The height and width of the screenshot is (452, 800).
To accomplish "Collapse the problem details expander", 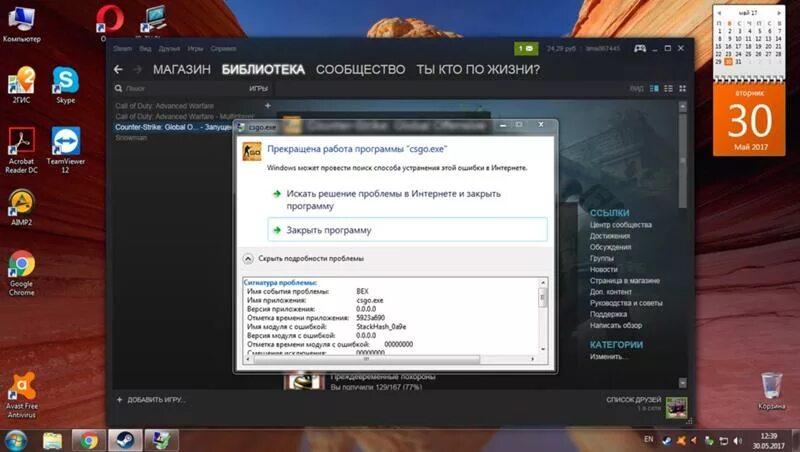I will (x=248, y=259).
